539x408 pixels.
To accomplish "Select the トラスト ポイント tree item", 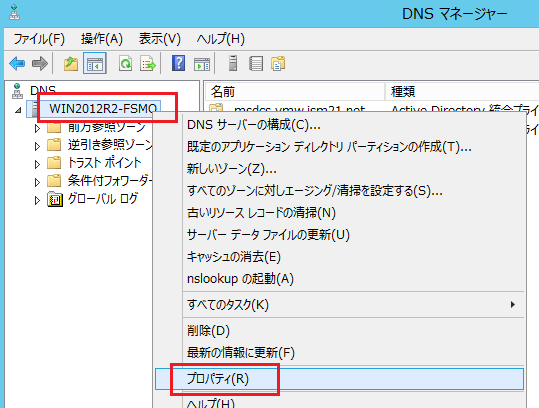I will pos(104,163).
